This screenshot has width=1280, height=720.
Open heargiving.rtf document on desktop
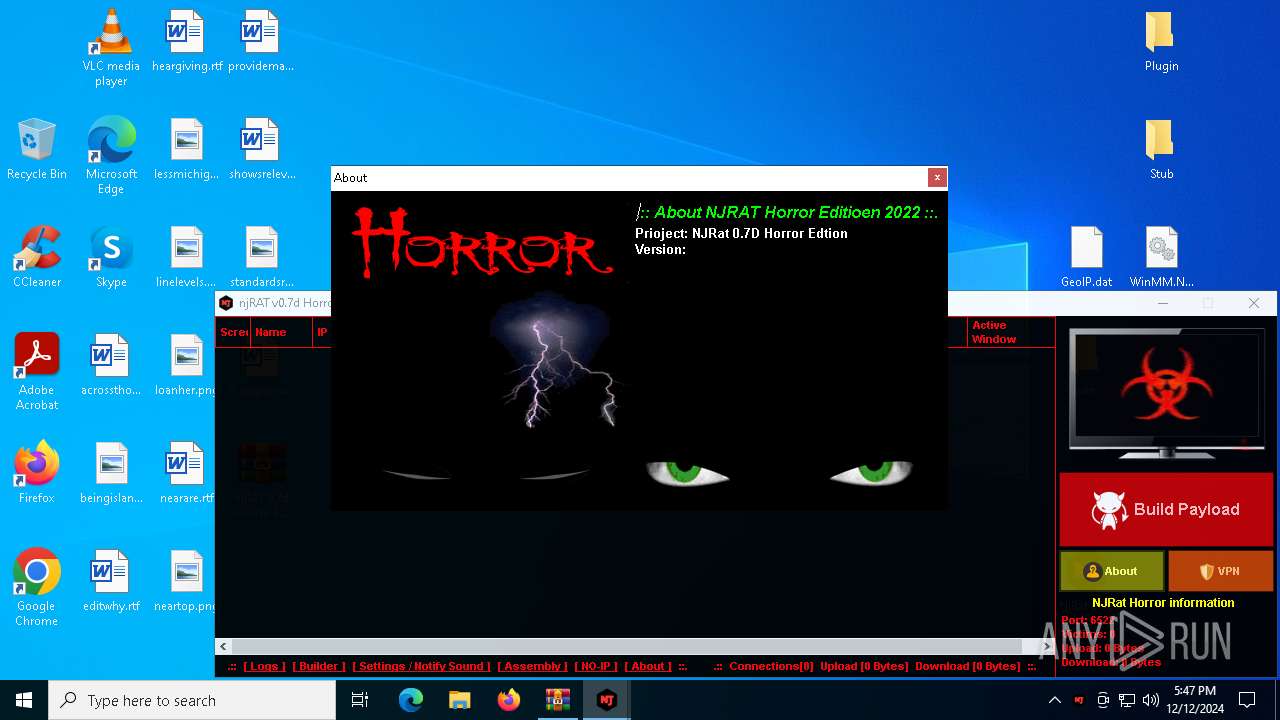click(x=187, y=41)
